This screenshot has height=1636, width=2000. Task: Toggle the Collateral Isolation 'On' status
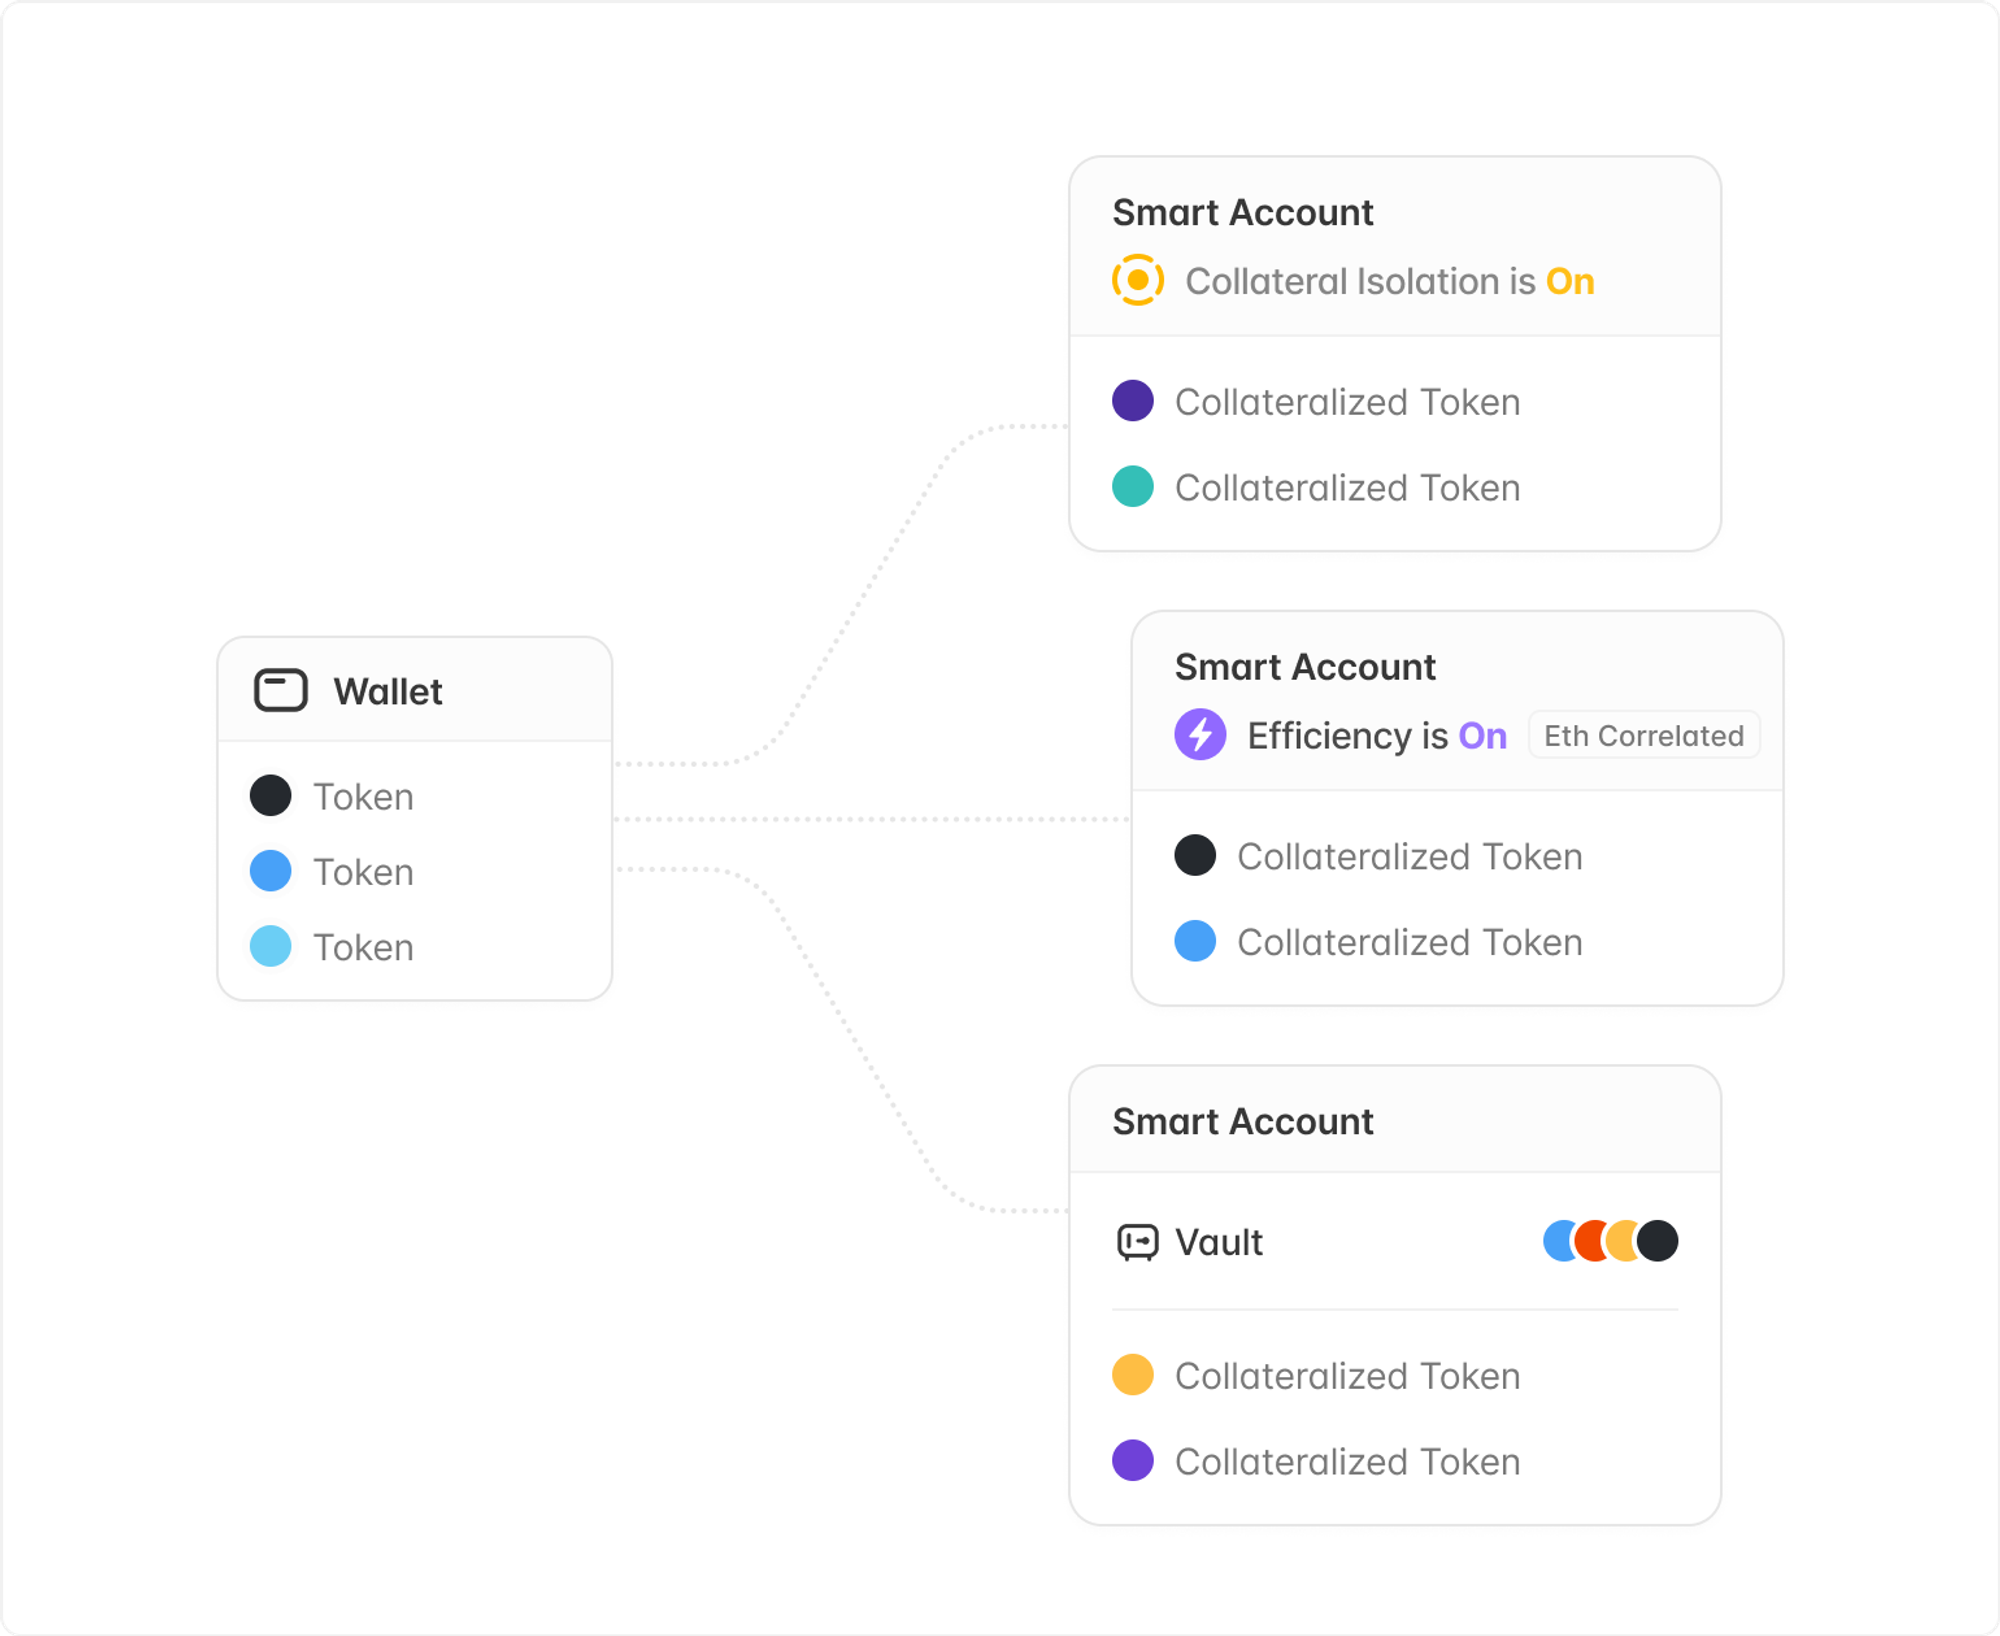pyautogui.click(x=1569, y=282)
